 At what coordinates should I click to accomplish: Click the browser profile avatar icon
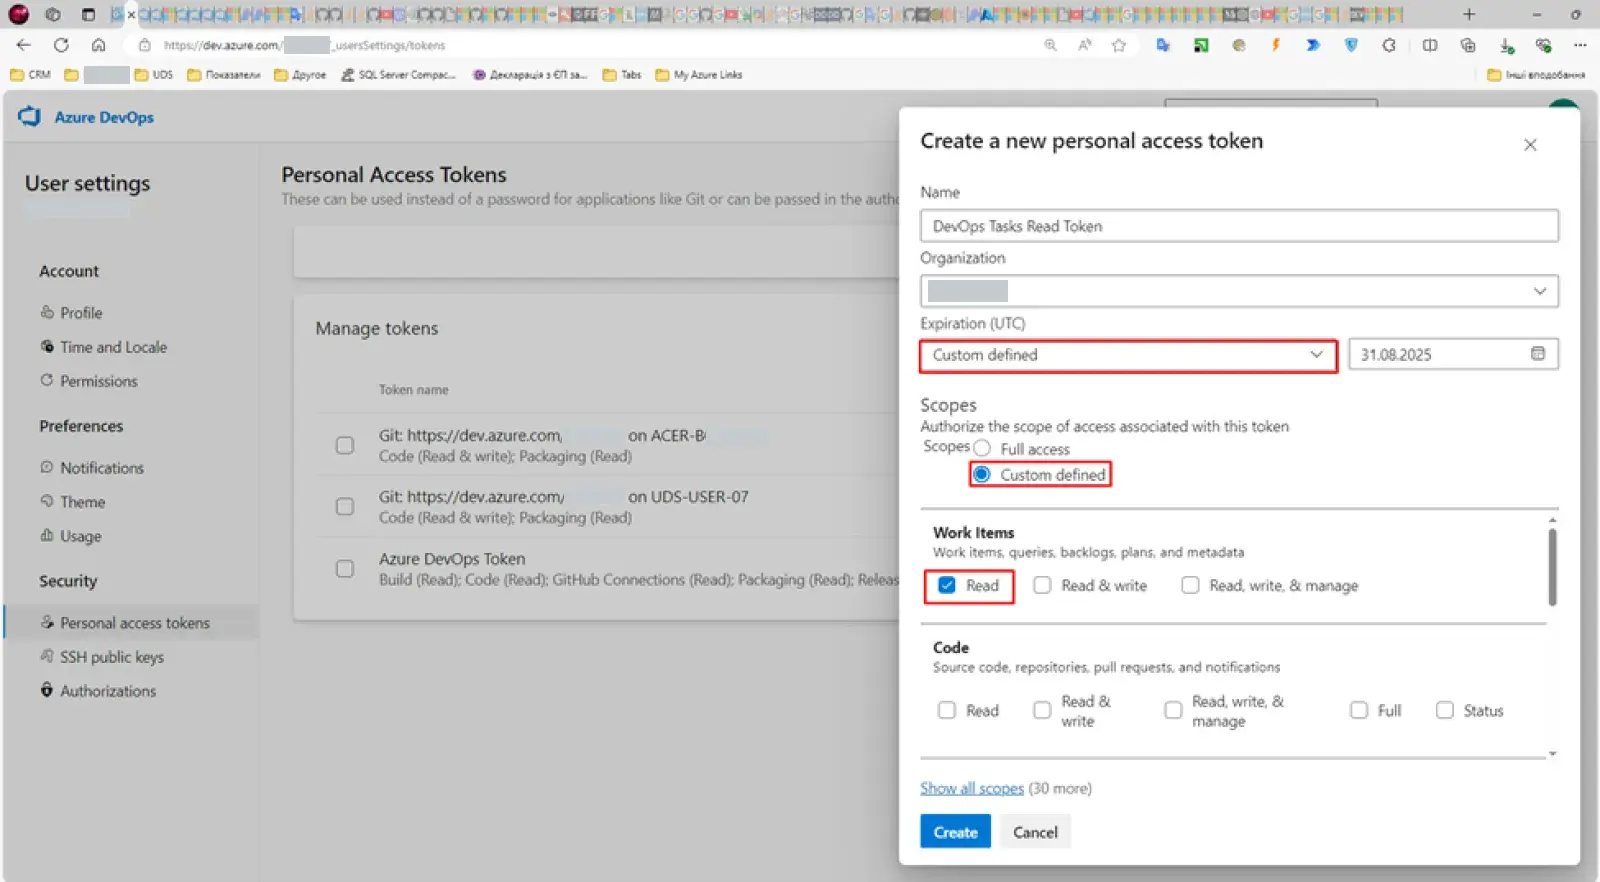19,14
